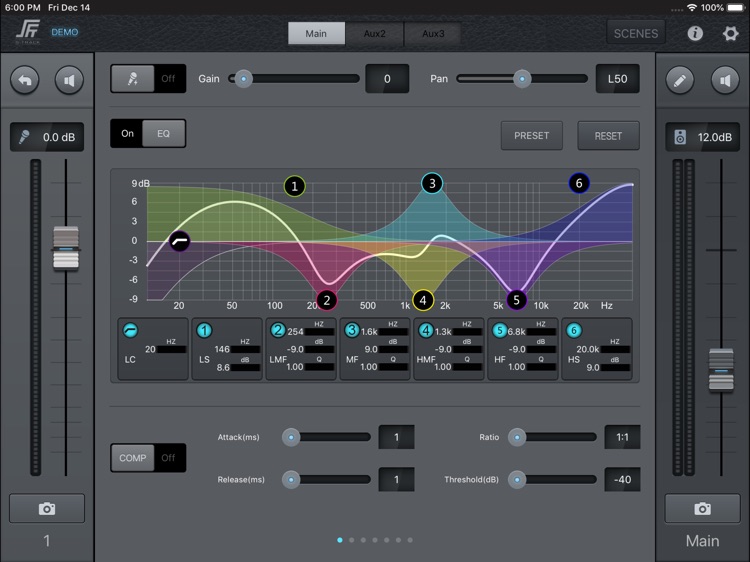Toggle the phantom power mic switch

point(148,78)
